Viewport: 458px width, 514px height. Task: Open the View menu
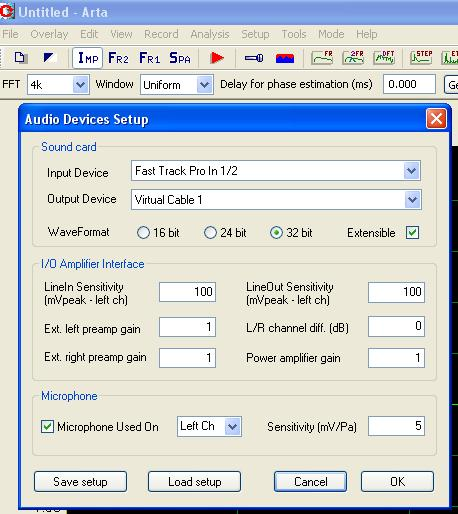coord(121,34)
